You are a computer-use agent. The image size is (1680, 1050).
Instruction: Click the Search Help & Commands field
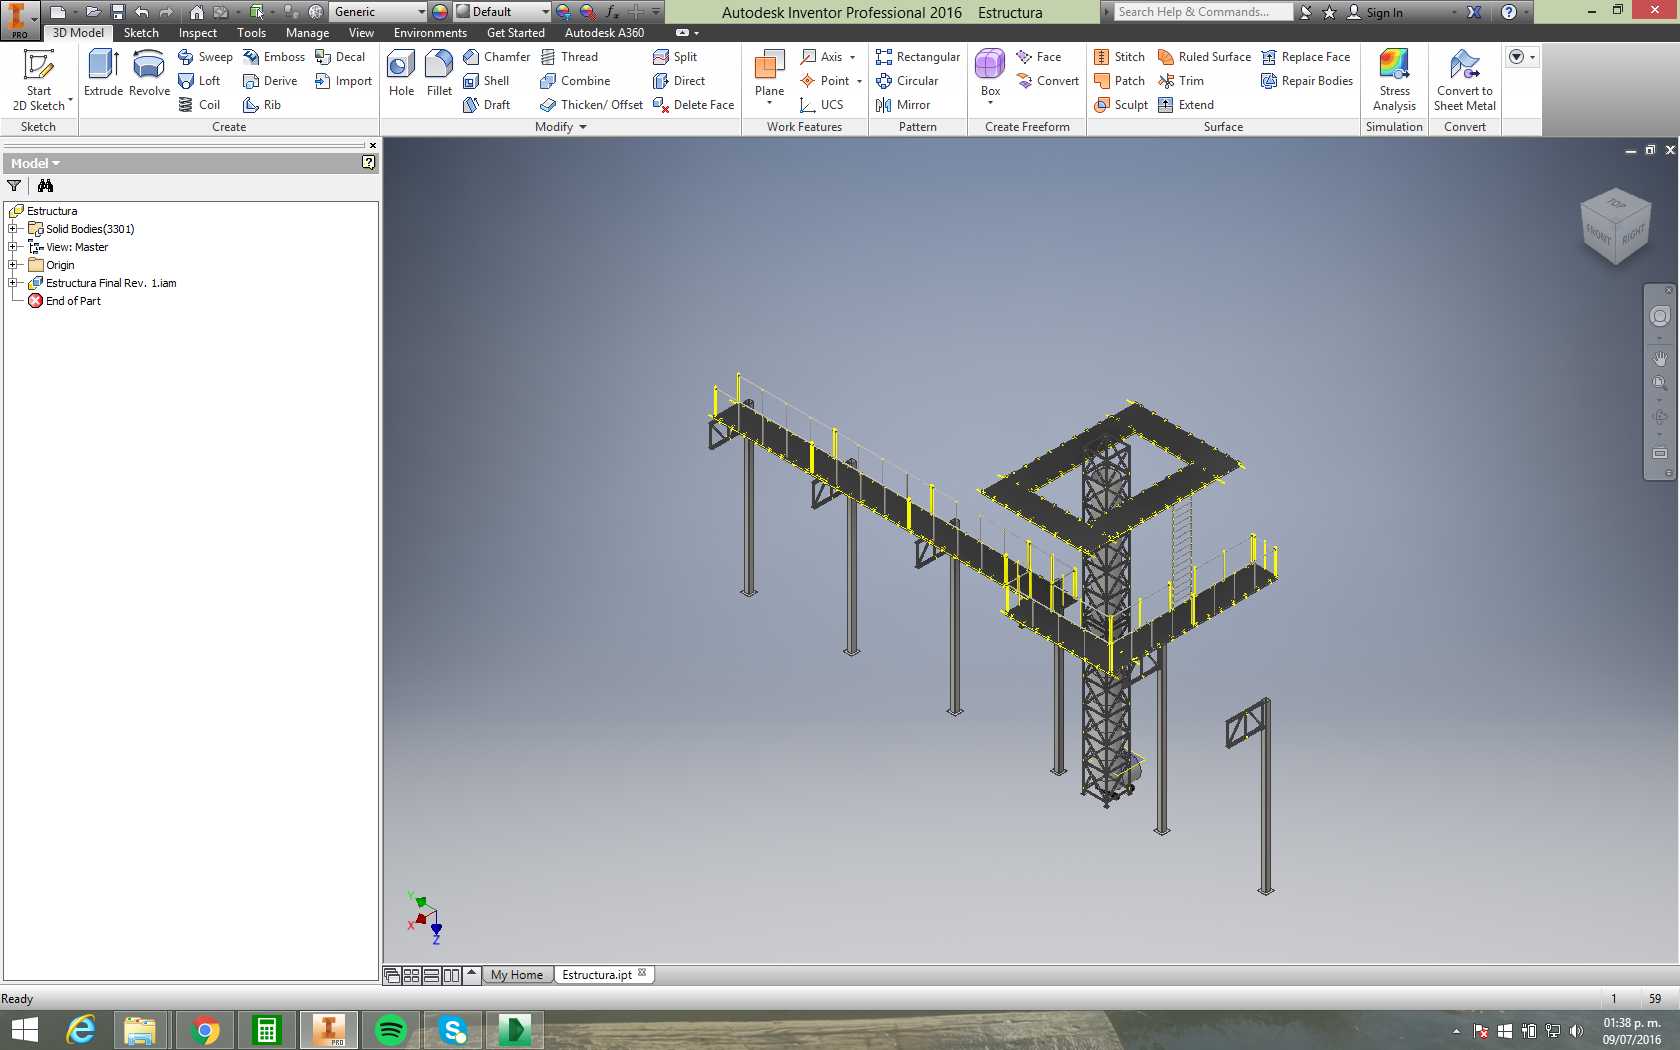tap(1202, 12)
